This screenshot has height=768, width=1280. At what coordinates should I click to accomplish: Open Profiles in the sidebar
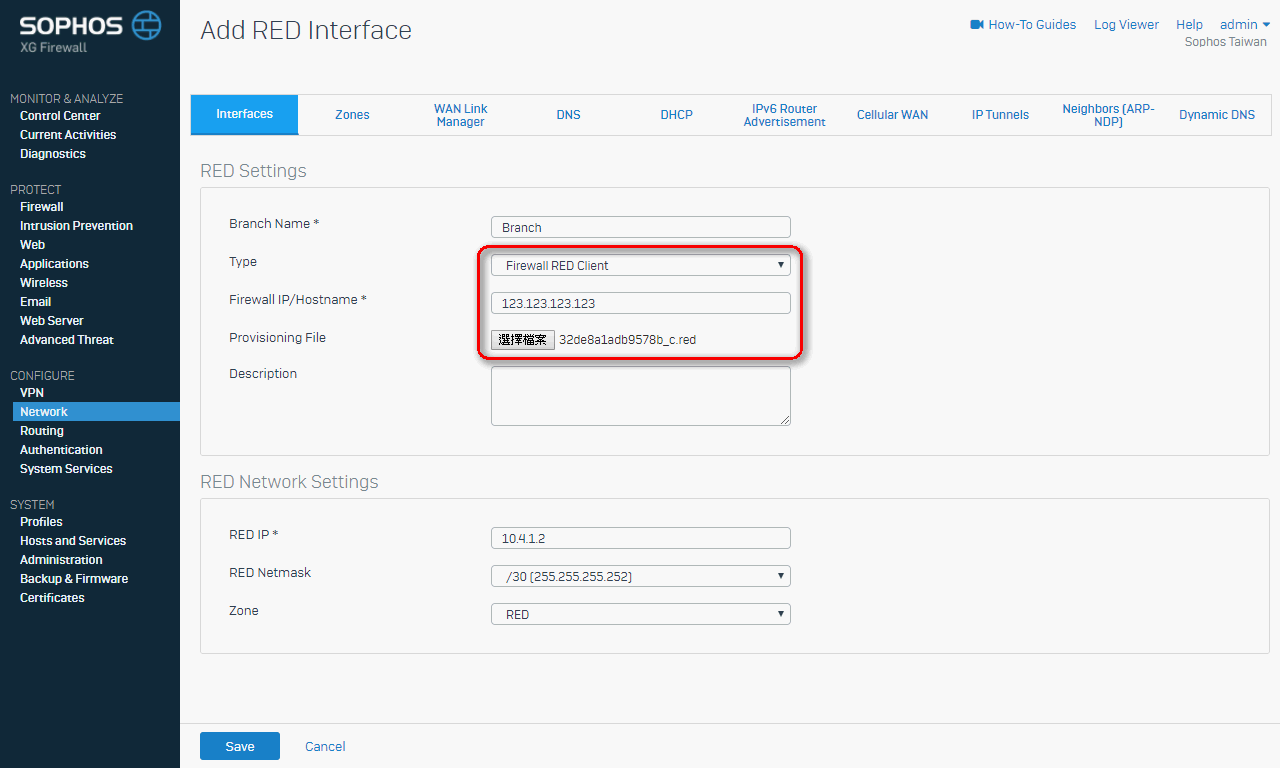pyautogui.click(x=41, y=522)
